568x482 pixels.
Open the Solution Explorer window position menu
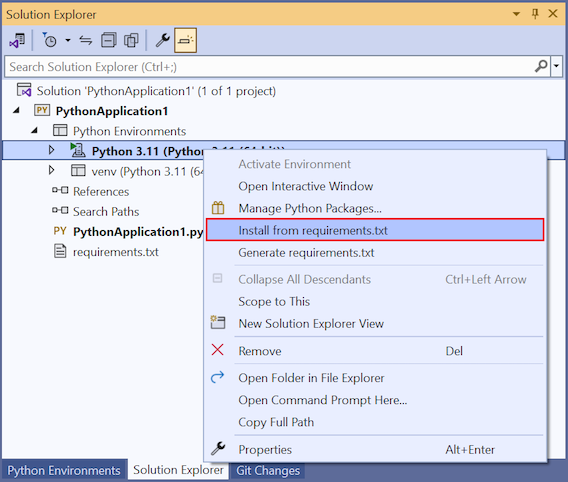click(x=517, y=14)
